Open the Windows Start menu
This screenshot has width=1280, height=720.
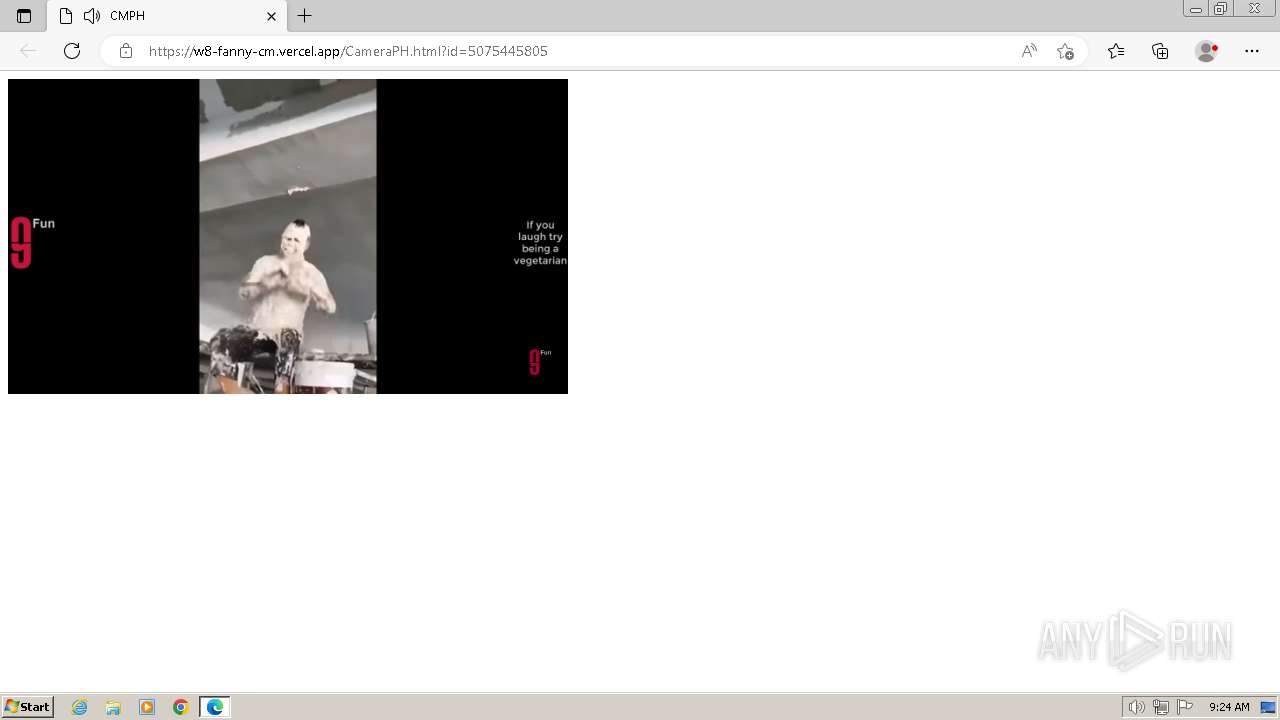click(28, 707)
